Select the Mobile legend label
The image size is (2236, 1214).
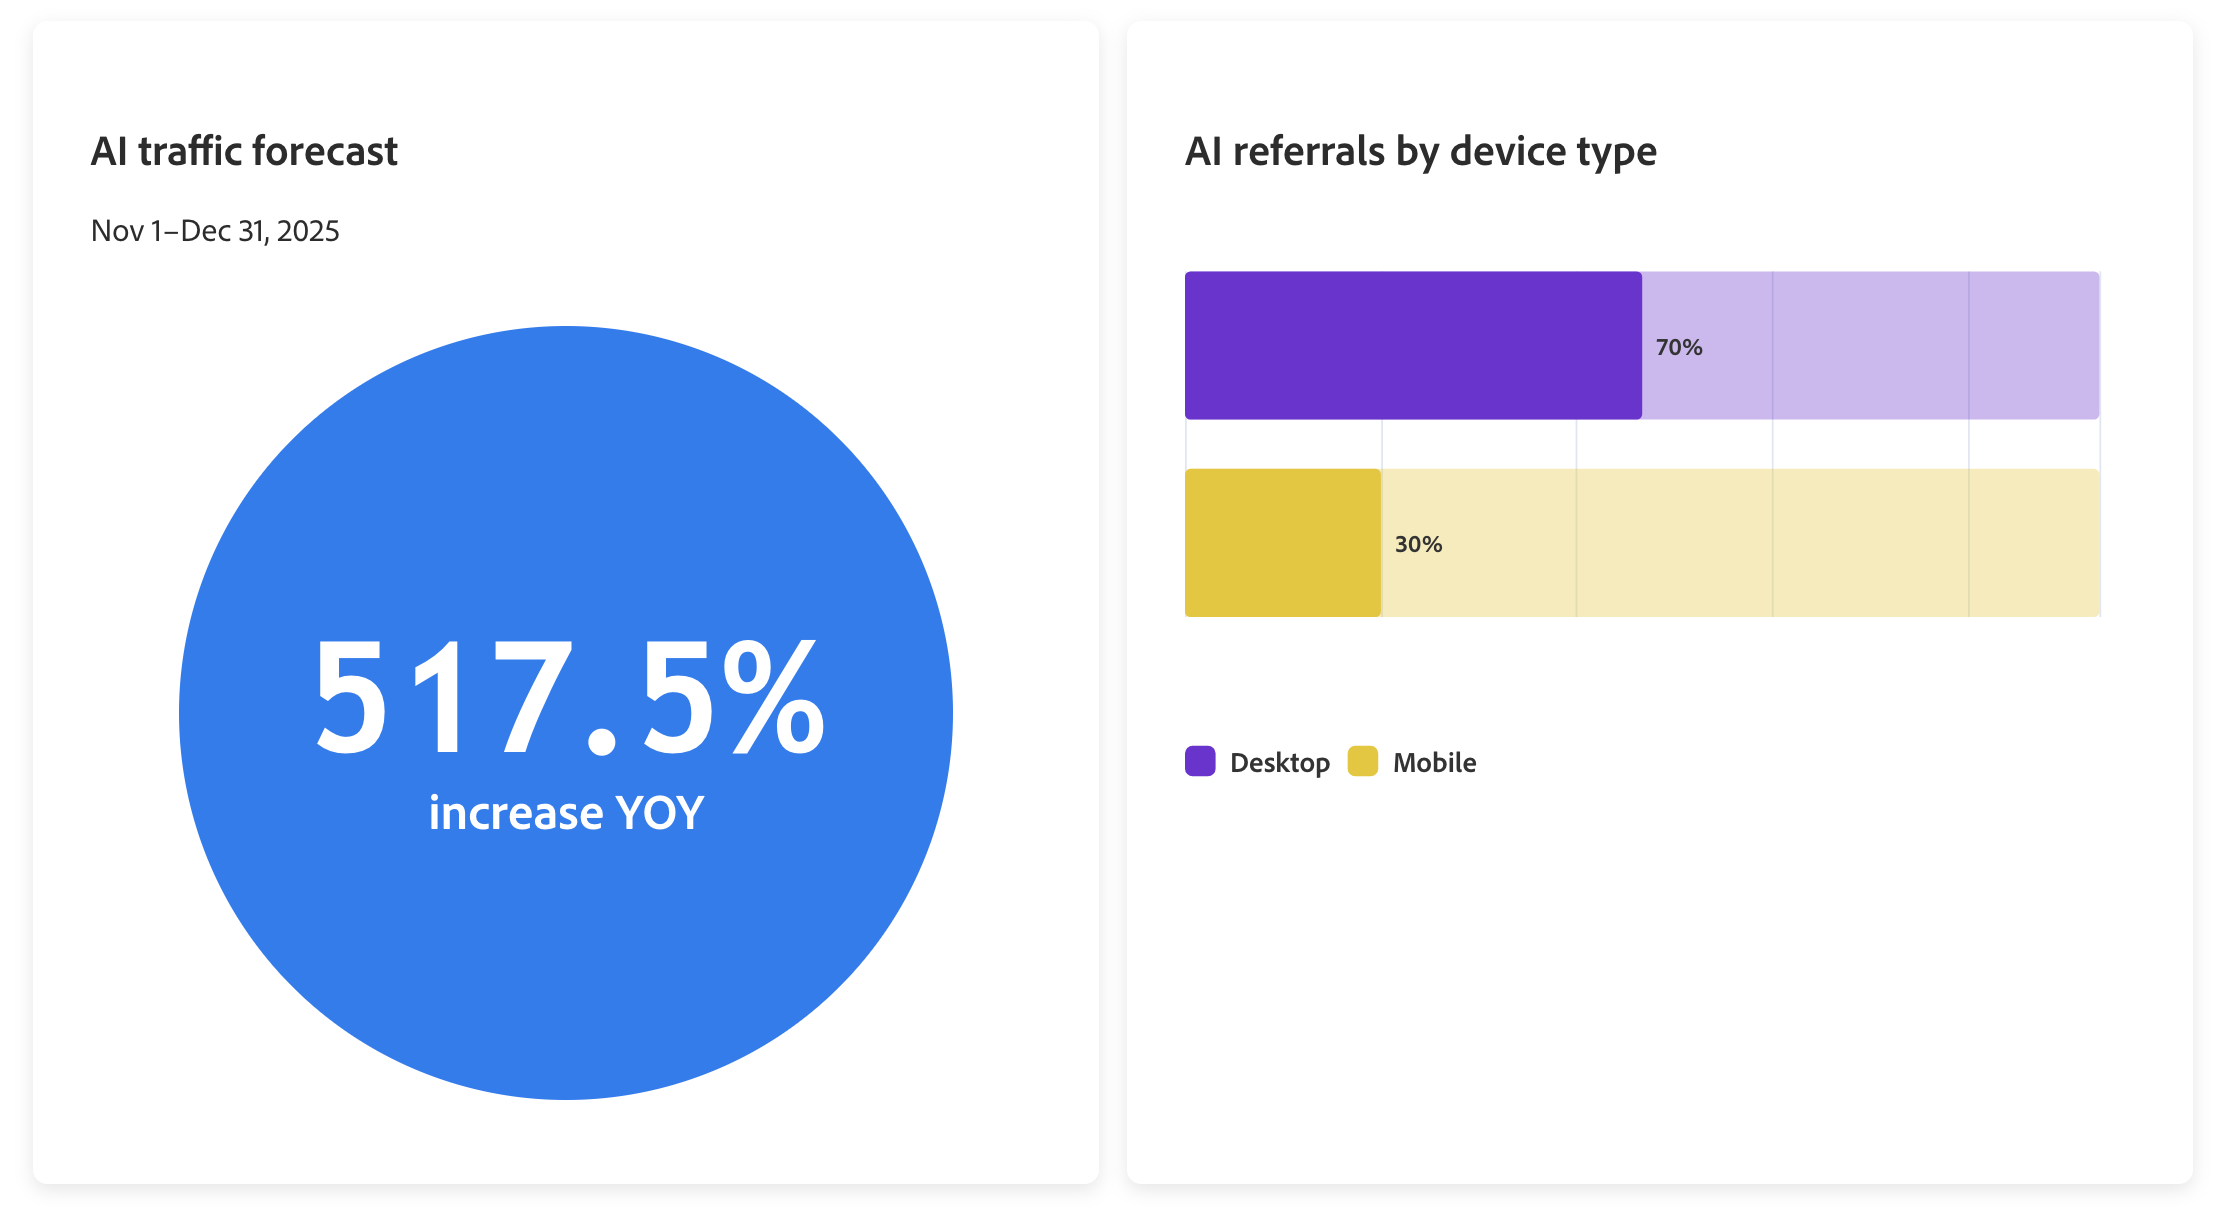[1434, 763]
